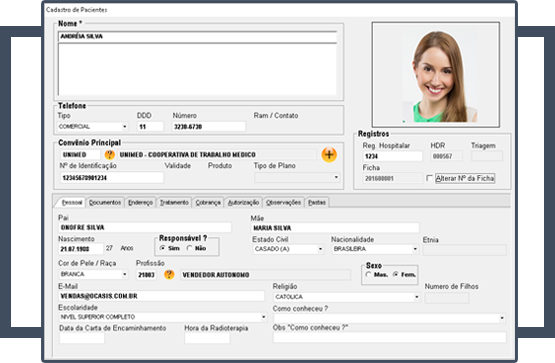Click the Mãe field MARIA SILVA
The image size is (555, 363).
tap(335, 228)
